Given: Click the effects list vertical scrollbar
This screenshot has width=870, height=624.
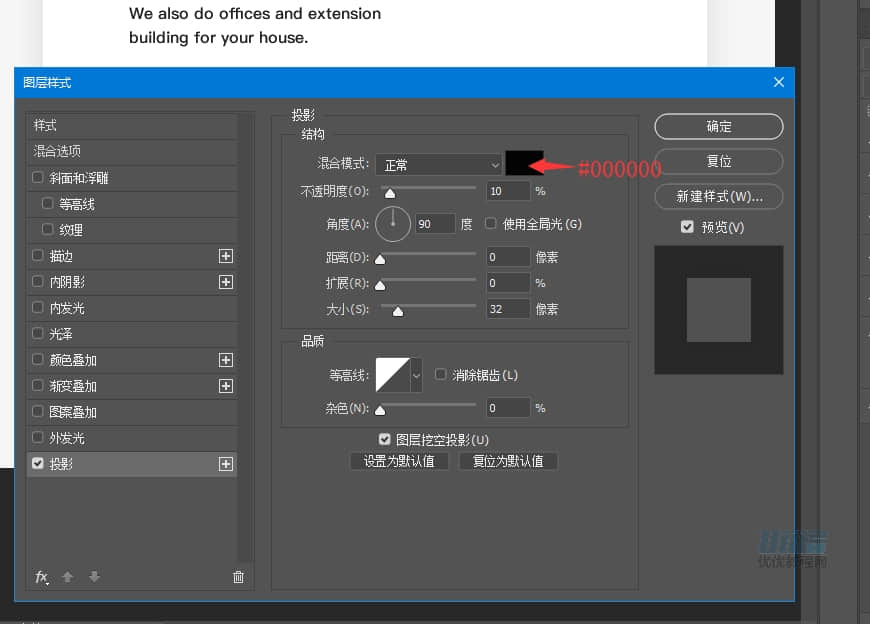Looking at the screenshot, I should [x=245, y=337].
